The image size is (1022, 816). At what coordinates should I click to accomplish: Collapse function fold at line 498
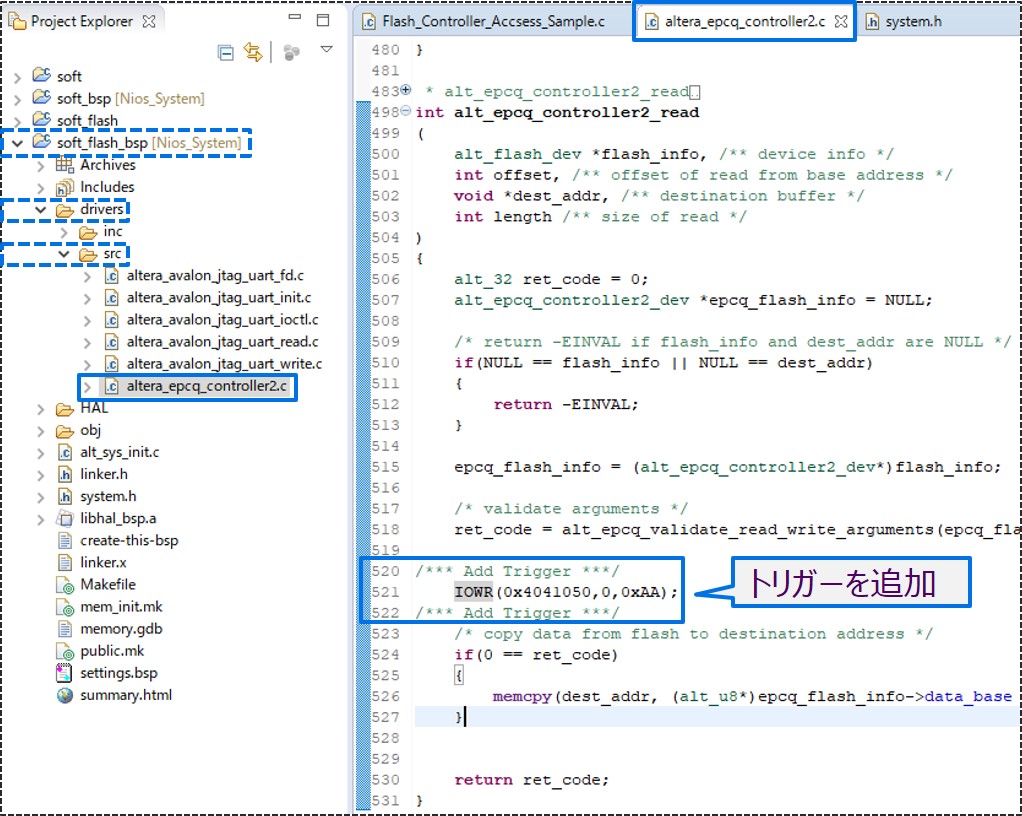405,111
